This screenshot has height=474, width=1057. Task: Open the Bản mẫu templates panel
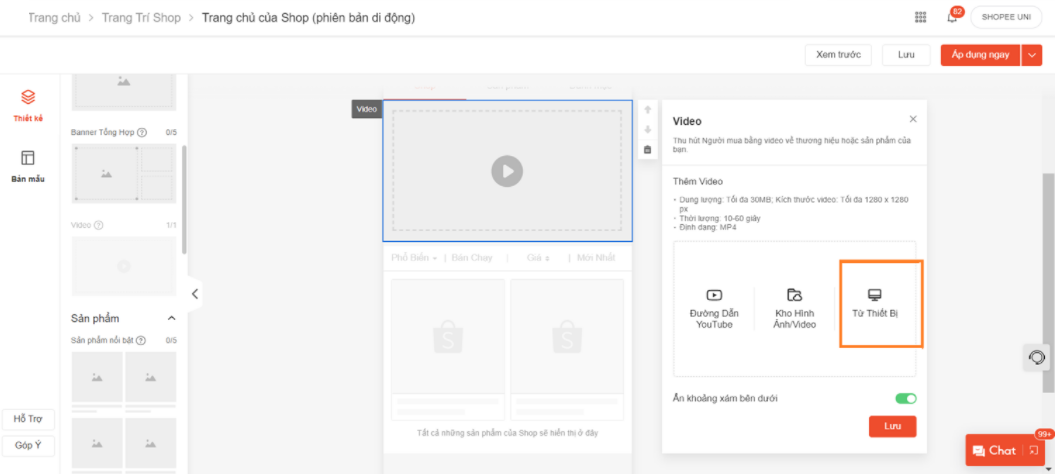pyautogui.click(x=28, y=165)
